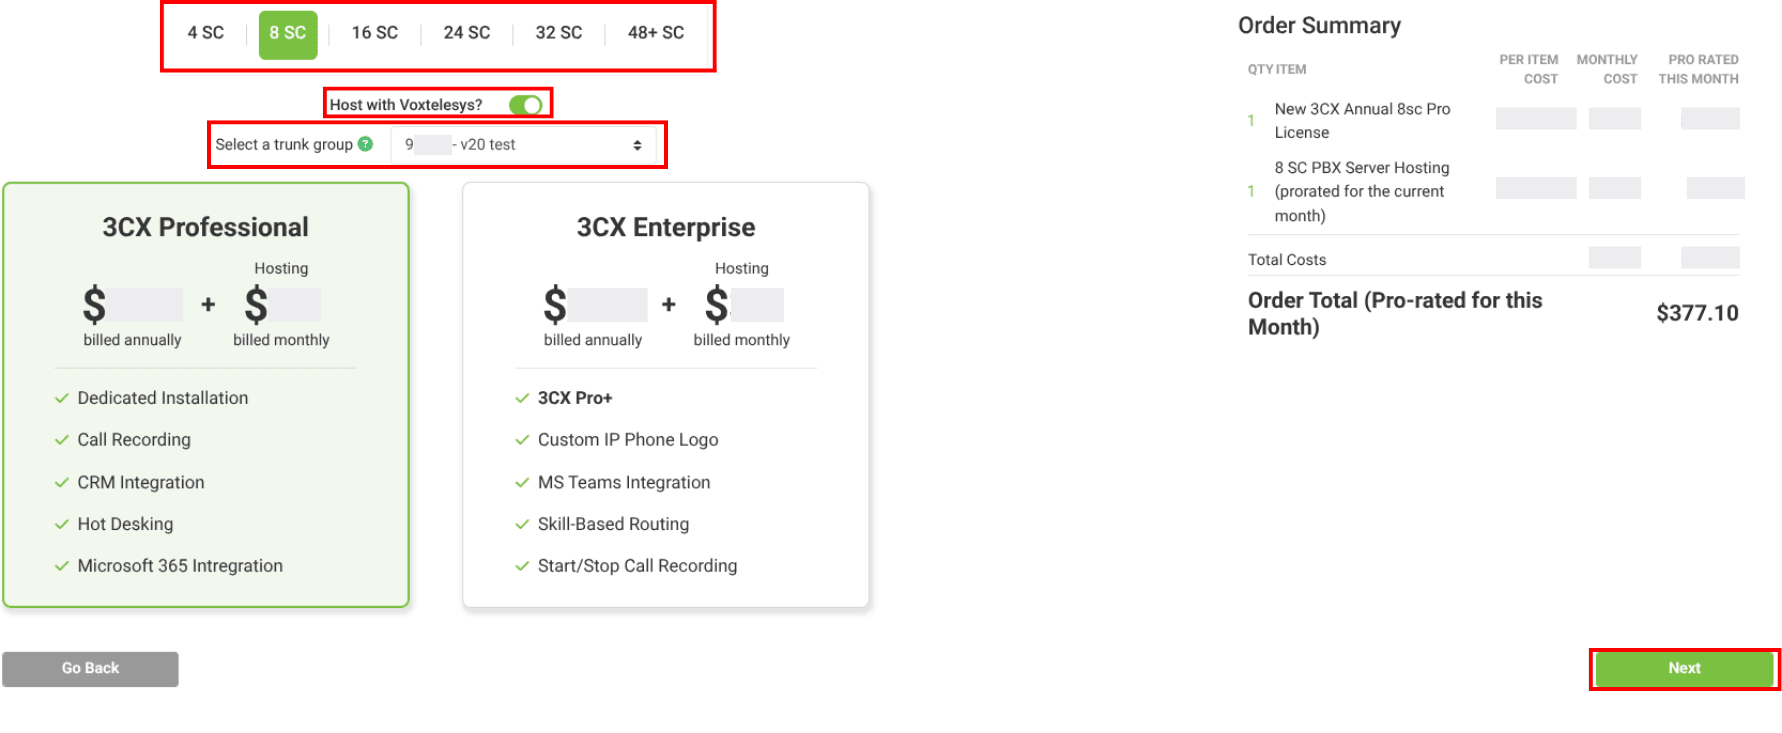
Task: Click 'New 3CX Annual 8sc Pro License' item
Action: tap(1362, 121)
